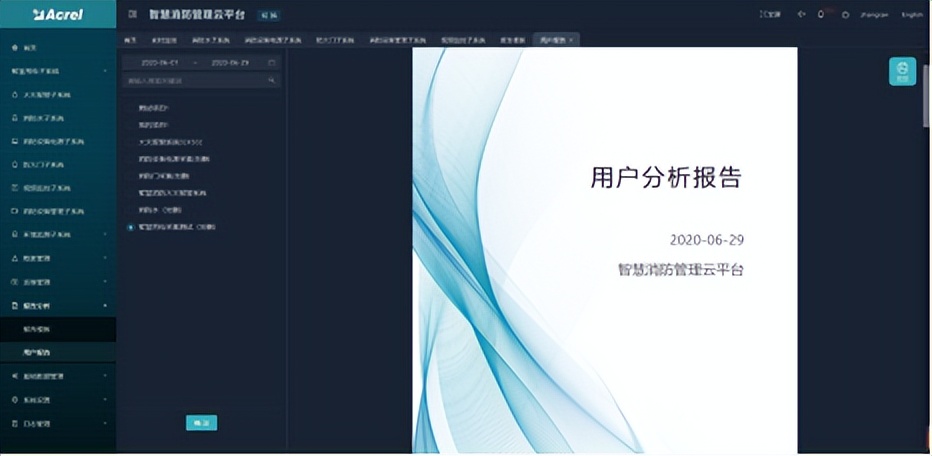This screenshot has width=932, height=456.
Task: Select the first project radio button in the list
Action: click(x=130, y=108)
